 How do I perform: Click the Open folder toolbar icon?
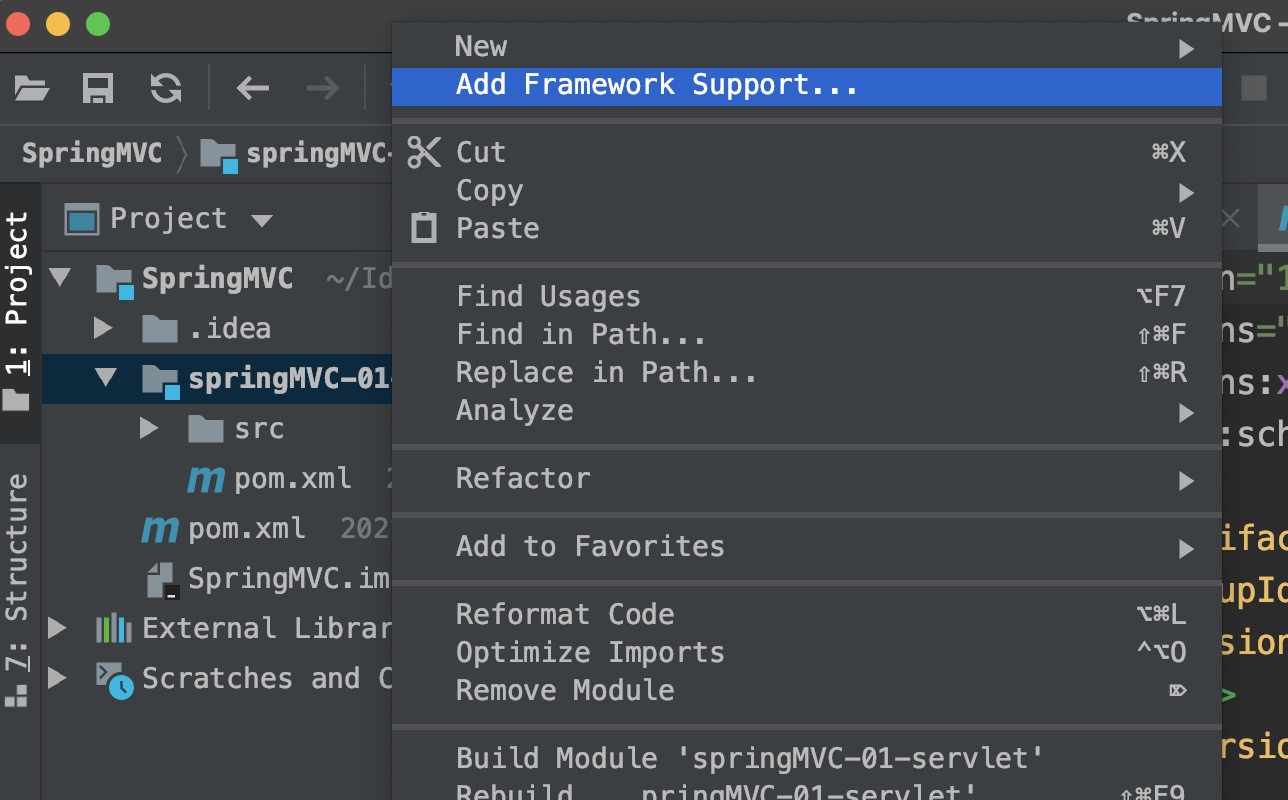32,88
